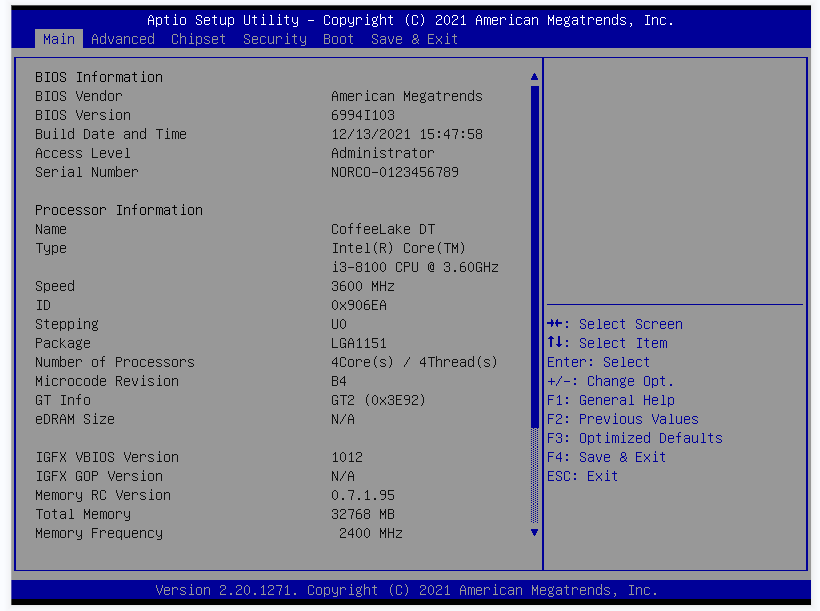
Task: Select the BIOS Version value 6994I103
Action: (363, 115)
